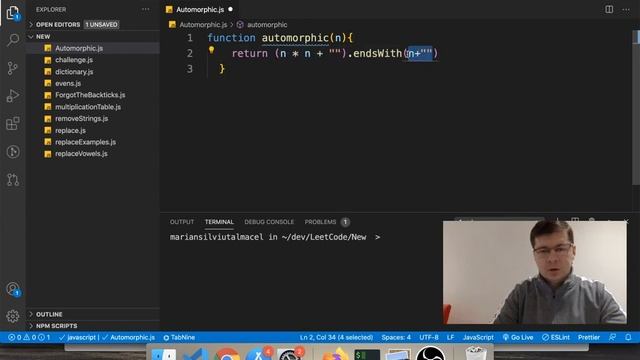
Task: Click Ln 2, Col 34 position indicator
Action: pyautogui.click(x=336, y=338)
